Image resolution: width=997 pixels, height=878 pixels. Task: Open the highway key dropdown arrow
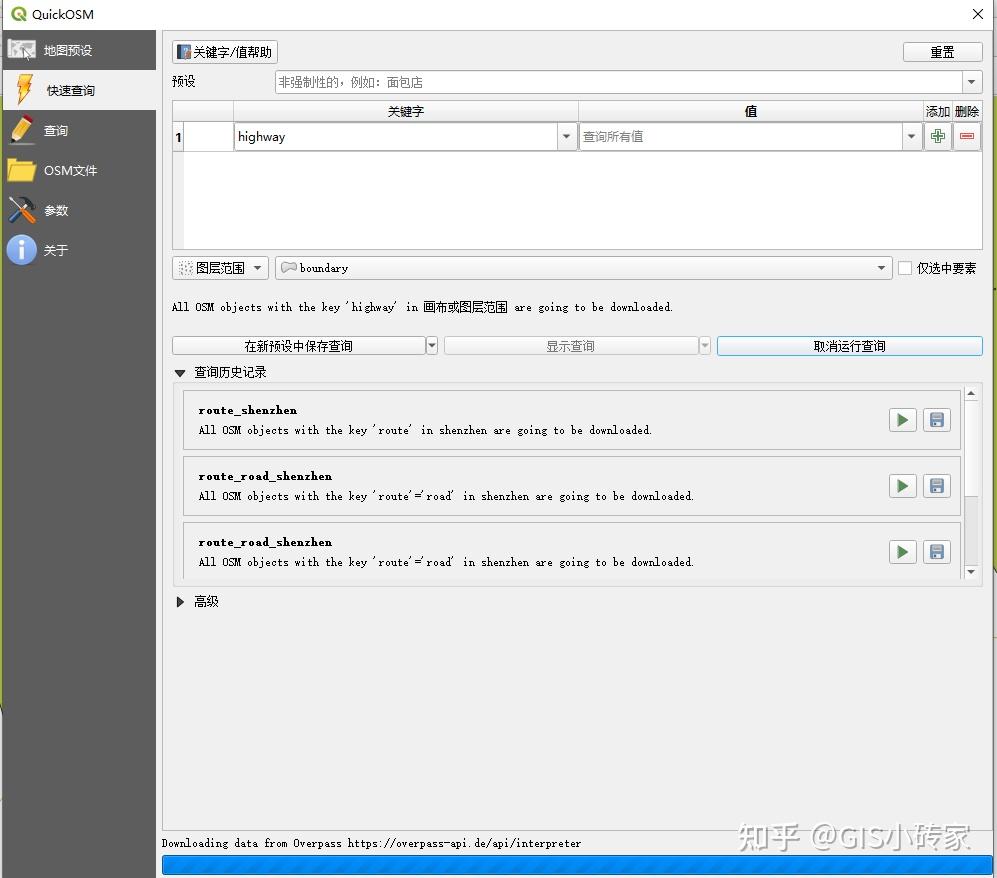point(566,137)
